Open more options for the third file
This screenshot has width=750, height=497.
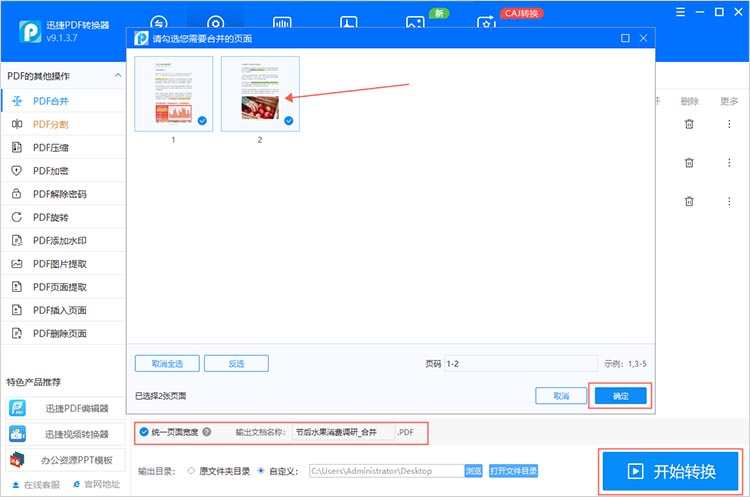727,201
